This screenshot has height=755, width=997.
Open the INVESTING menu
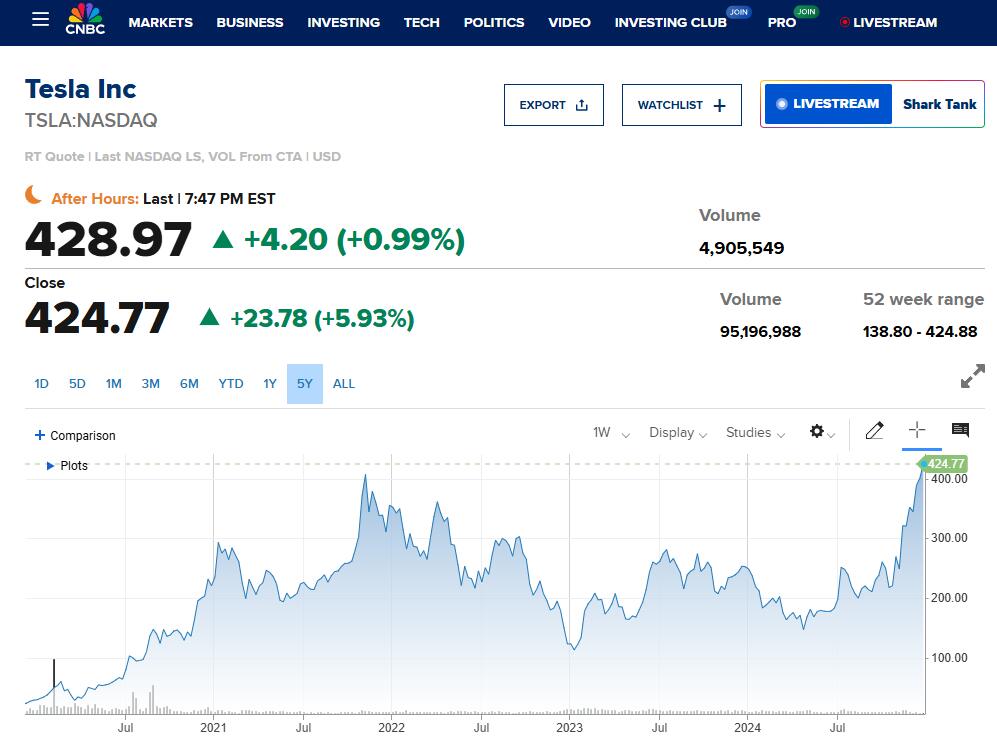(x=343, y=22)
